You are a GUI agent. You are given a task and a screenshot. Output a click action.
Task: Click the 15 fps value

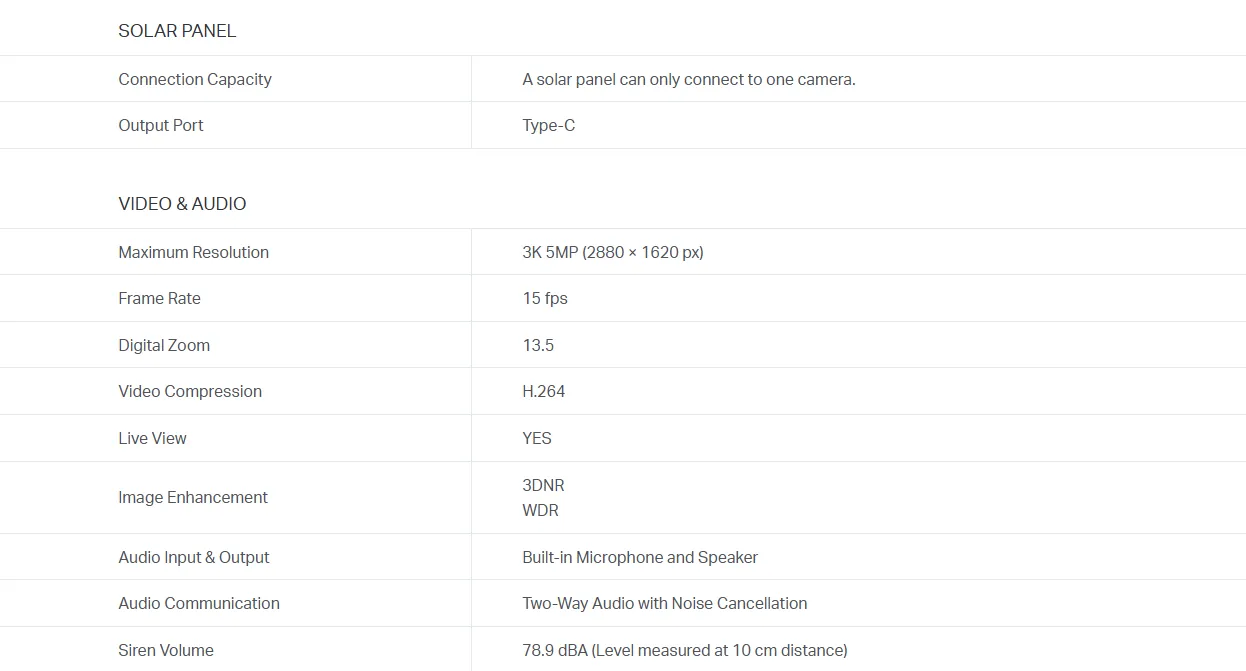(544, 298)
